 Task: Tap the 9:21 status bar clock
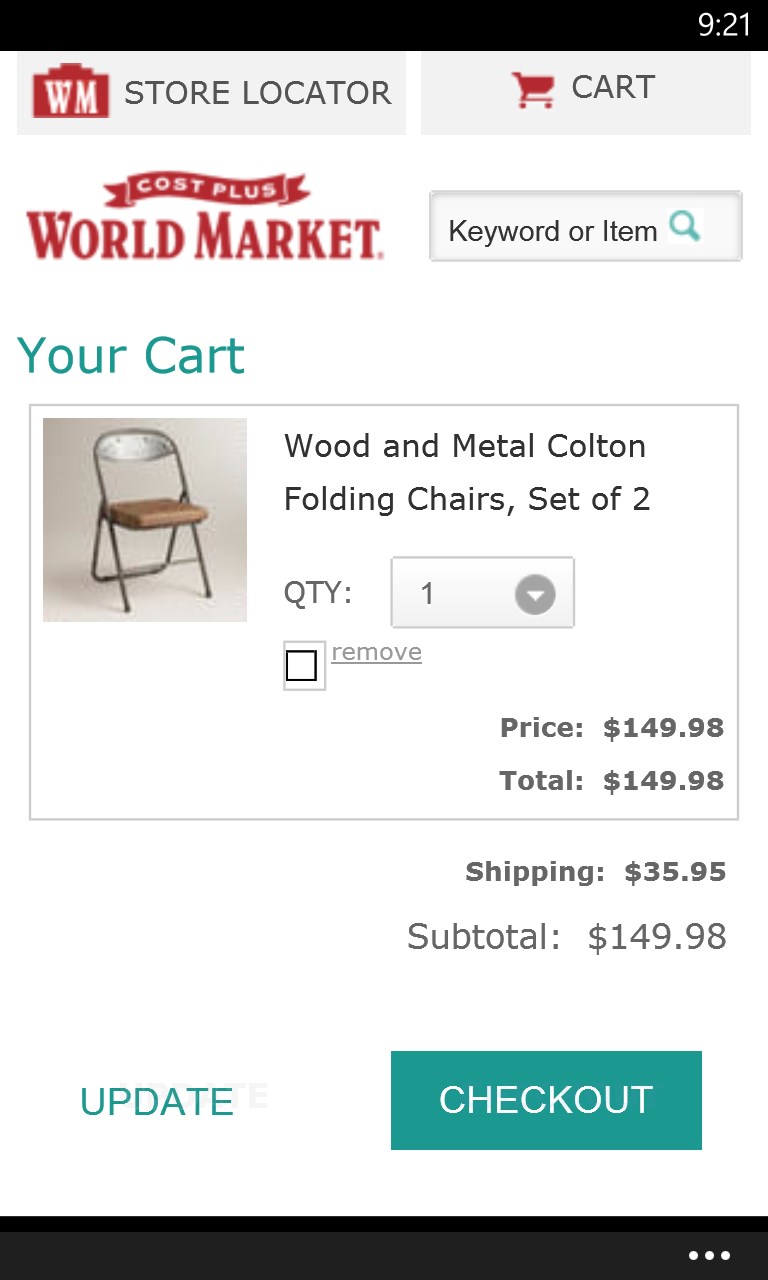tap(724, 25)
